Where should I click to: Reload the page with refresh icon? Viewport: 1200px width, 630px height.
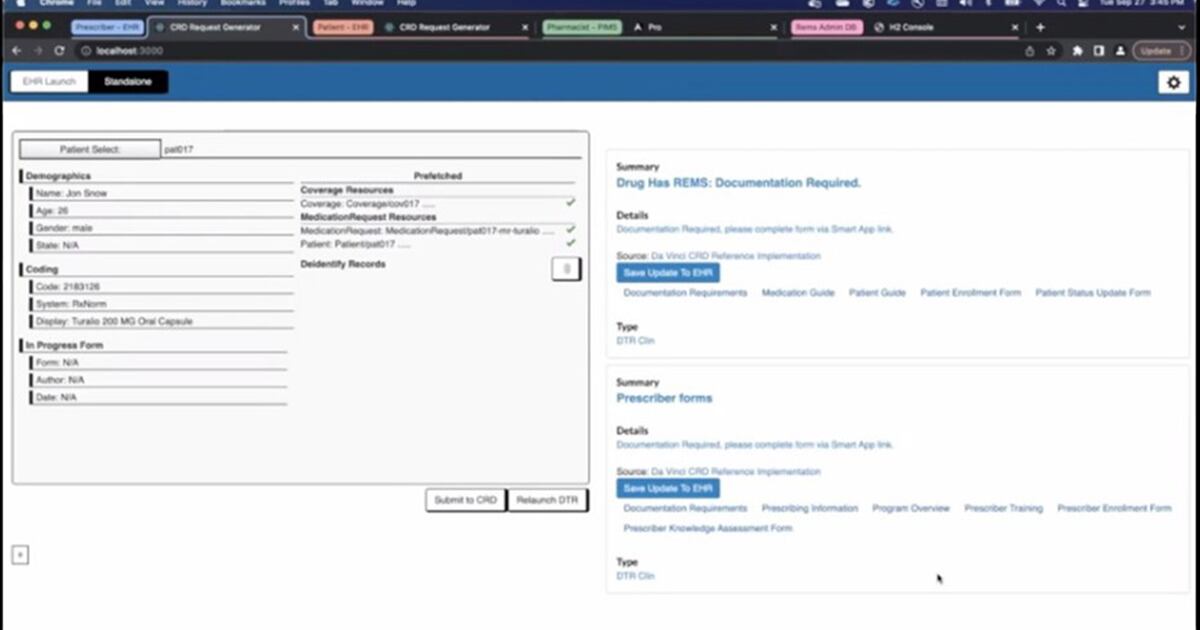pyautogui.click(x=62, y=50)
